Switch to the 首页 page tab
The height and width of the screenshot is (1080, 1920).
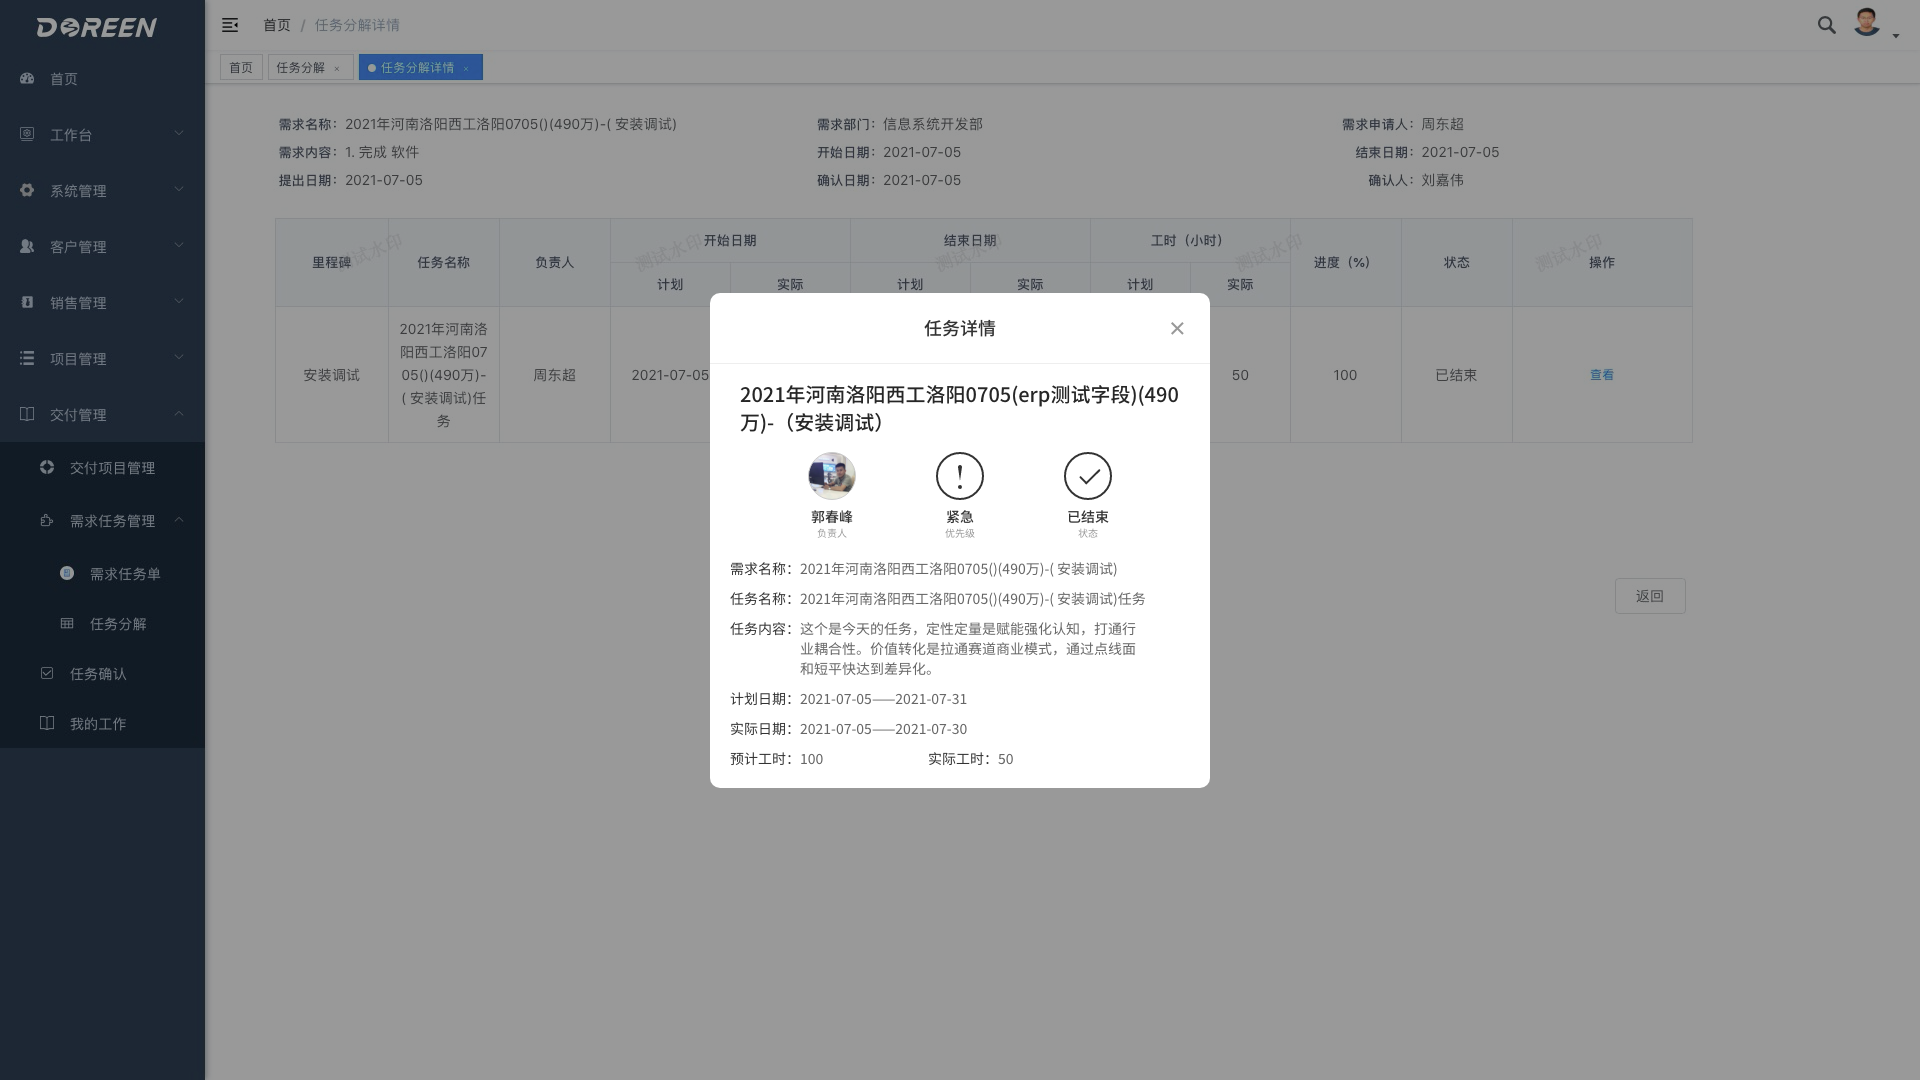(241, 67)
